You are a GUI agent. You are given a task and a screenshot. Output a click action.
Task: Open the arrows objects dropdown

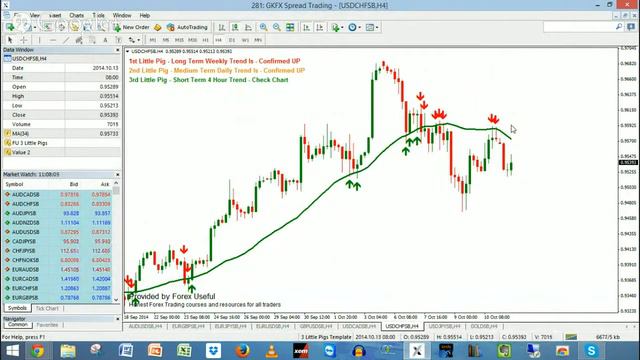(x=134, y=40)
